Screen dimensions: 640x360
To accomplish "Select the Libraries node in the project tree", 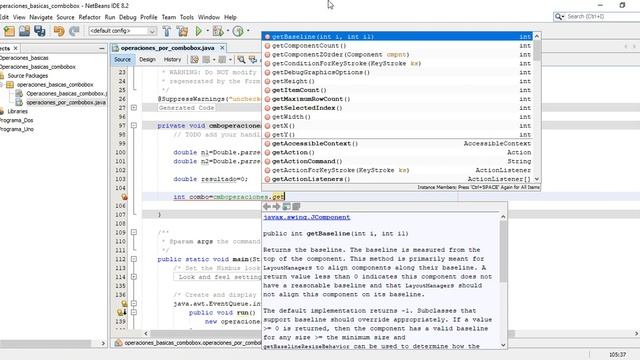I will (x=18, y=111).
